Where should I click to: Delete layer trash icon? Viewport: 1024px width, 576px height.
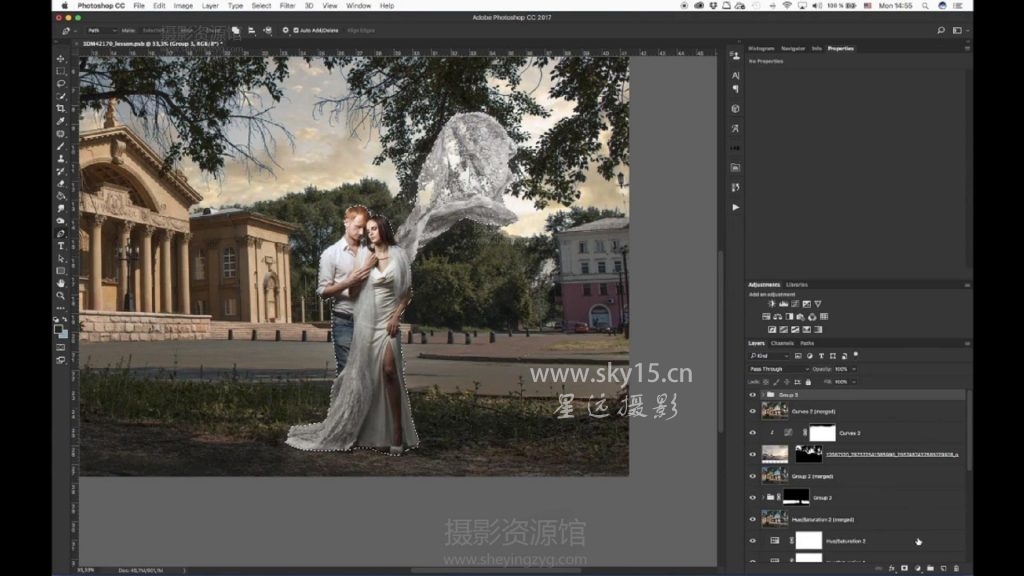pyautogui.click(x=956, y=569)
